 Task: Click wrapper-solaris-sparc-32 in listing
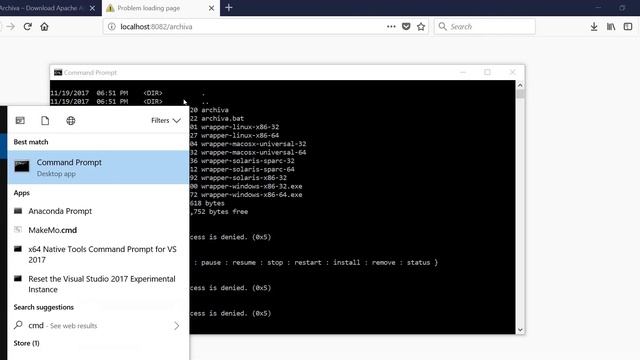[248, 161]
